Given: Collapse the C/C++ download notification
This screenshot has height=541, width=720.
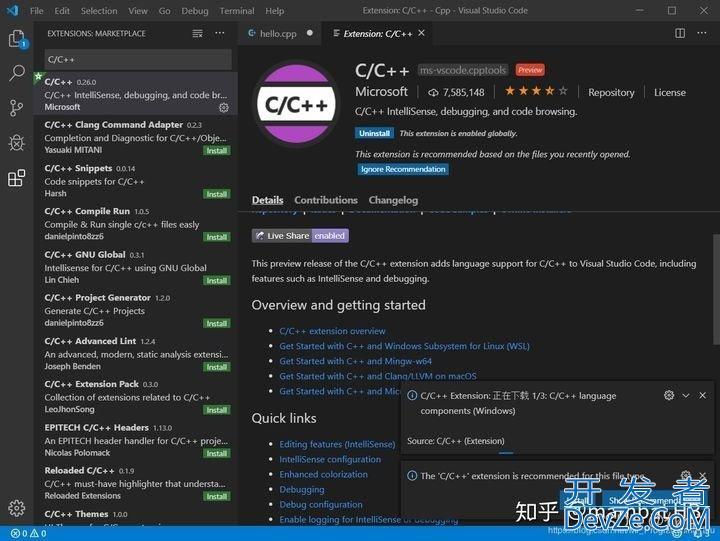Looking at the screenshot, I should (686, 395).
